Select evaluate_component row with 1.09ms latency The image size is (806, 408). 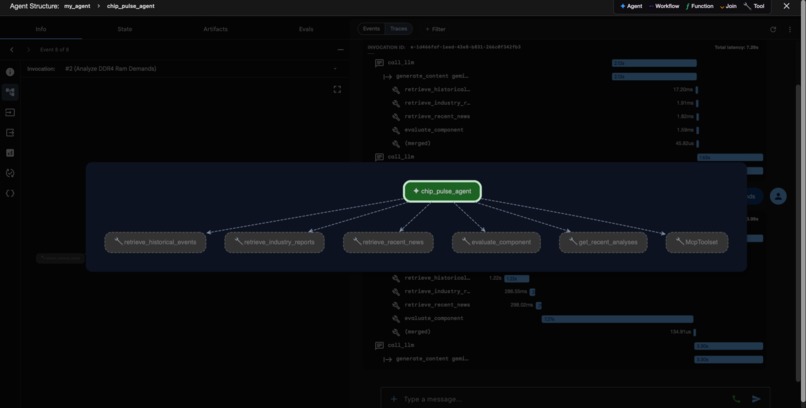coord(564,130)
